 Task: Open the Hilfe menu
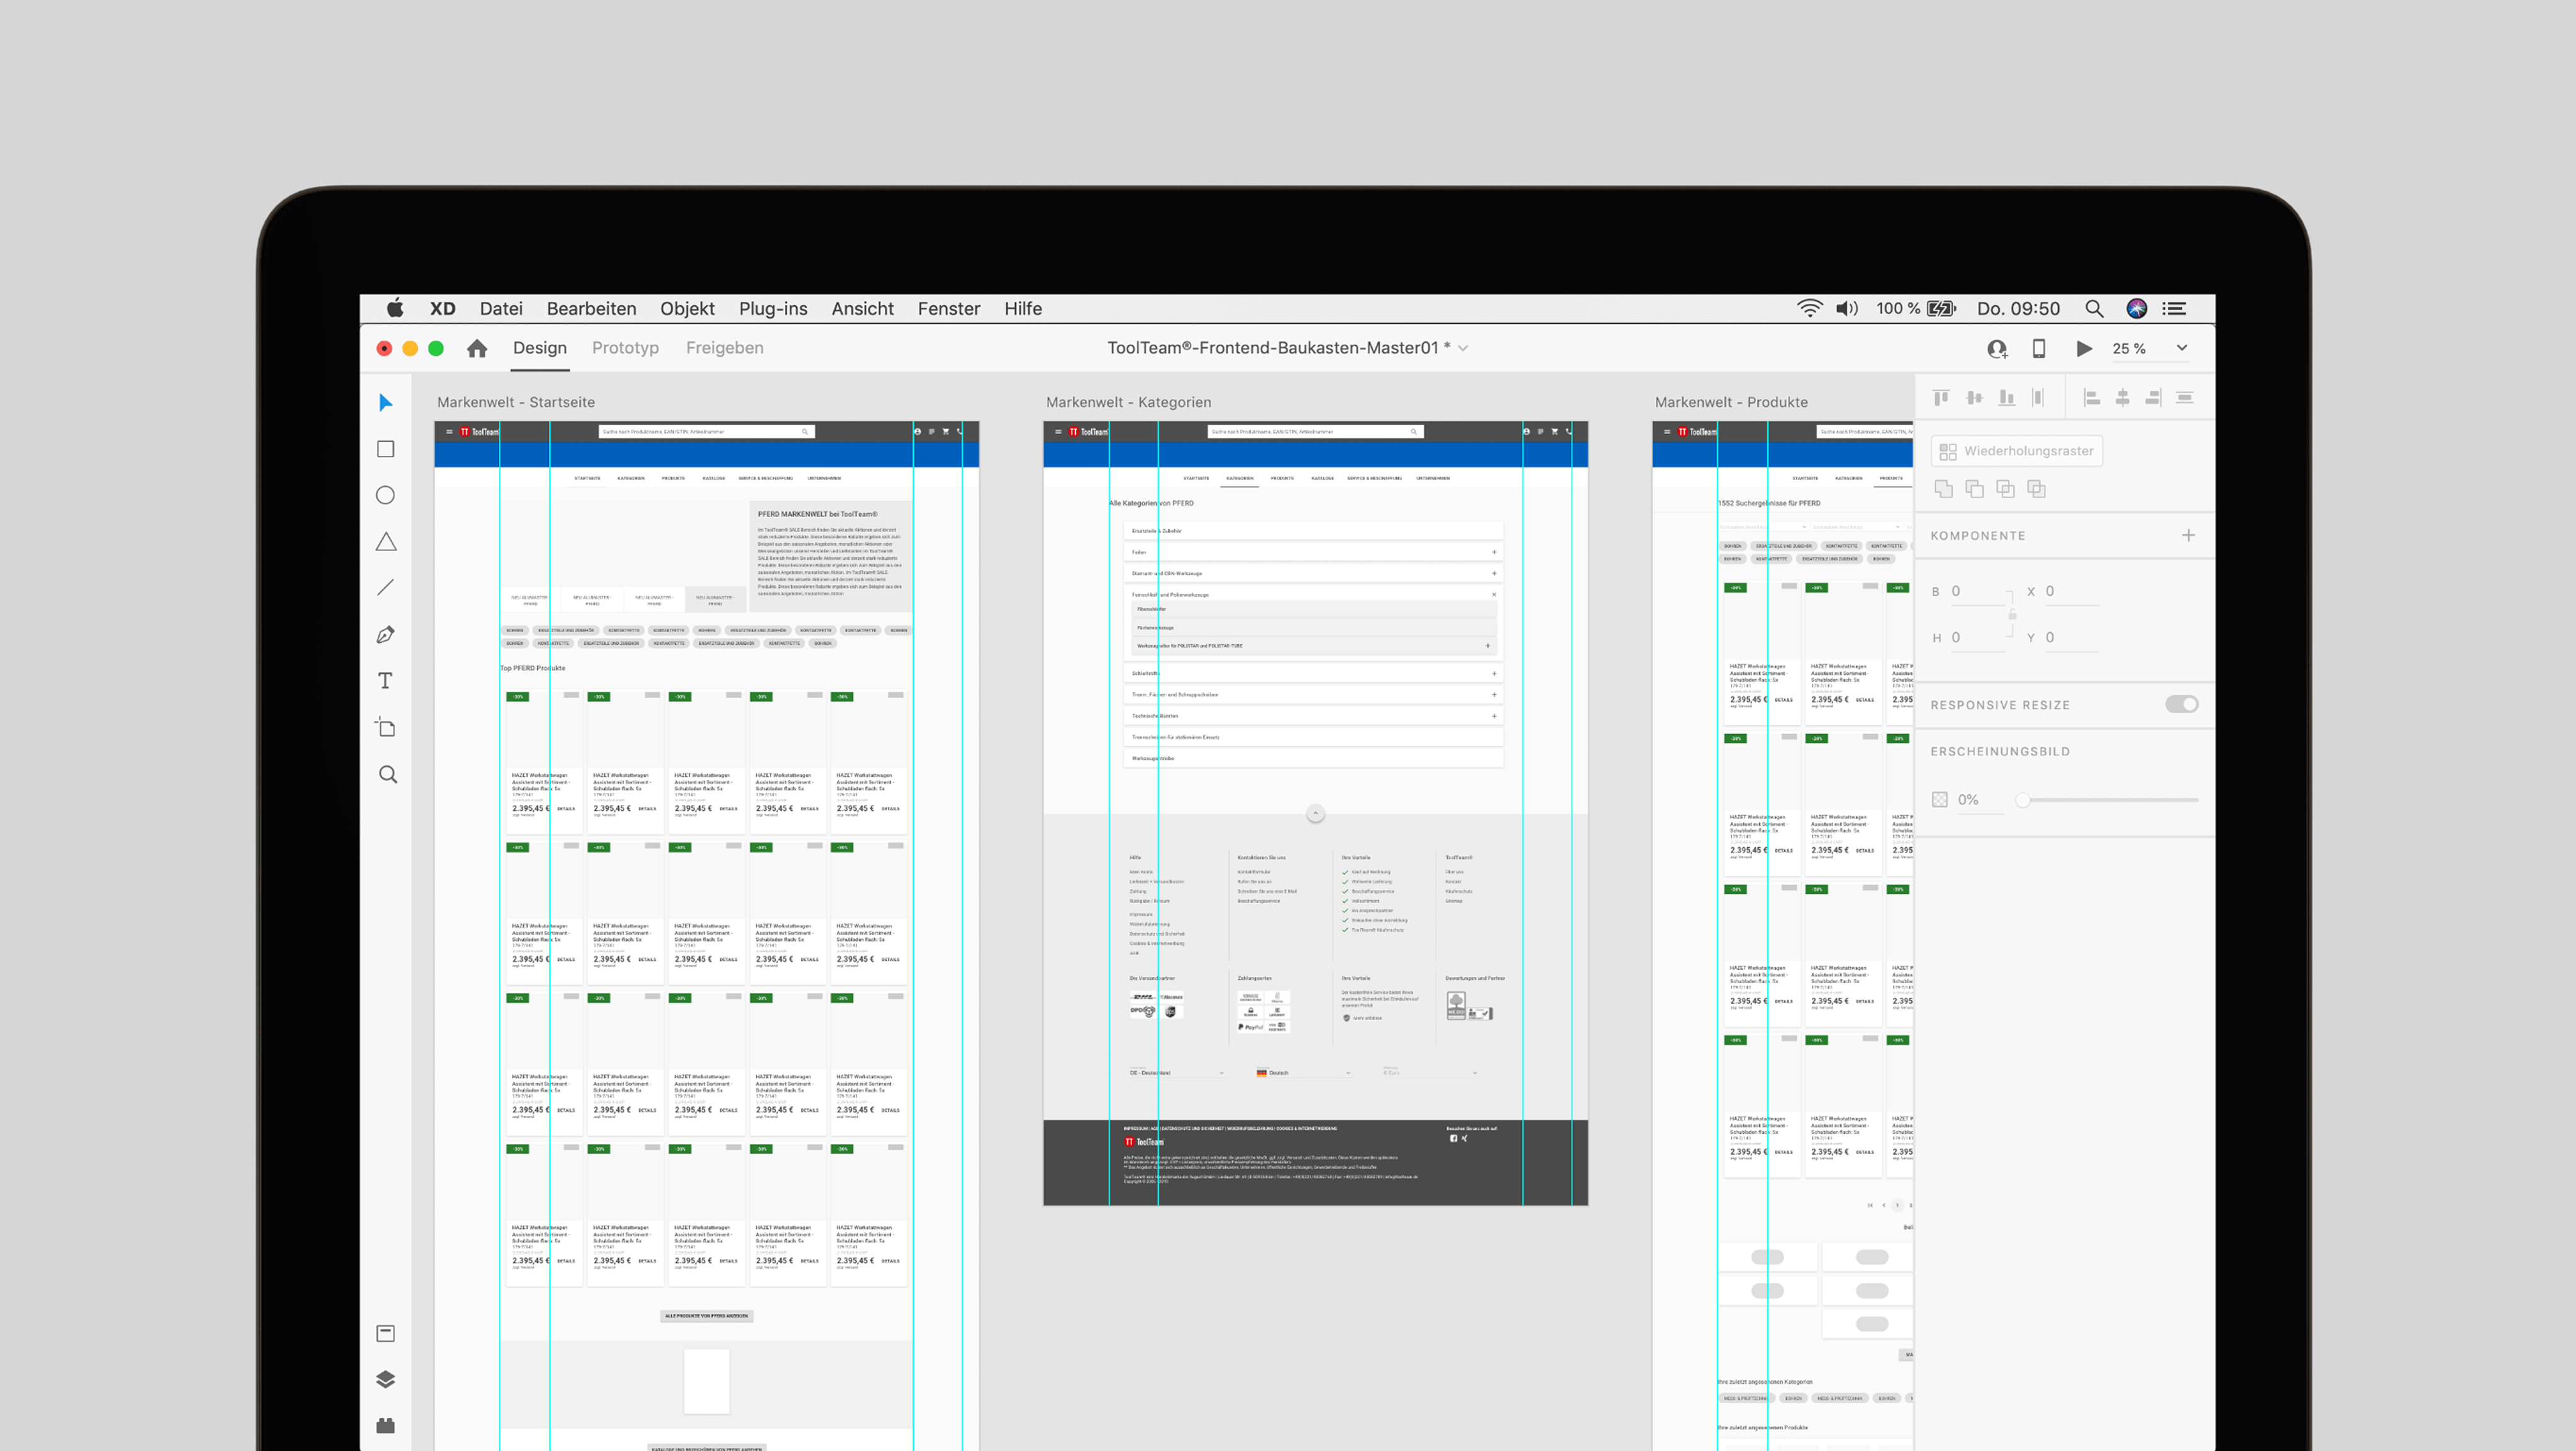click(x=1023, y=309)
